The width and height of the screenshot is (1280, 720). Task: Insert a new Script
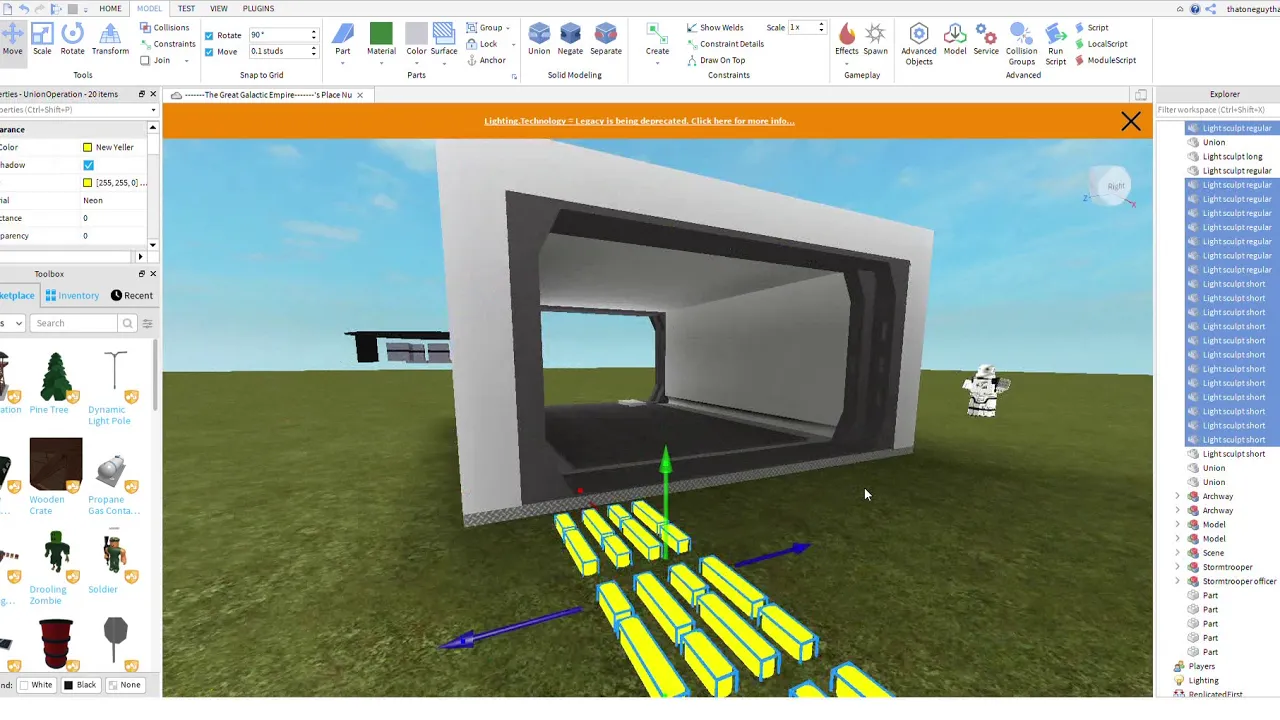pos(1092,28)
